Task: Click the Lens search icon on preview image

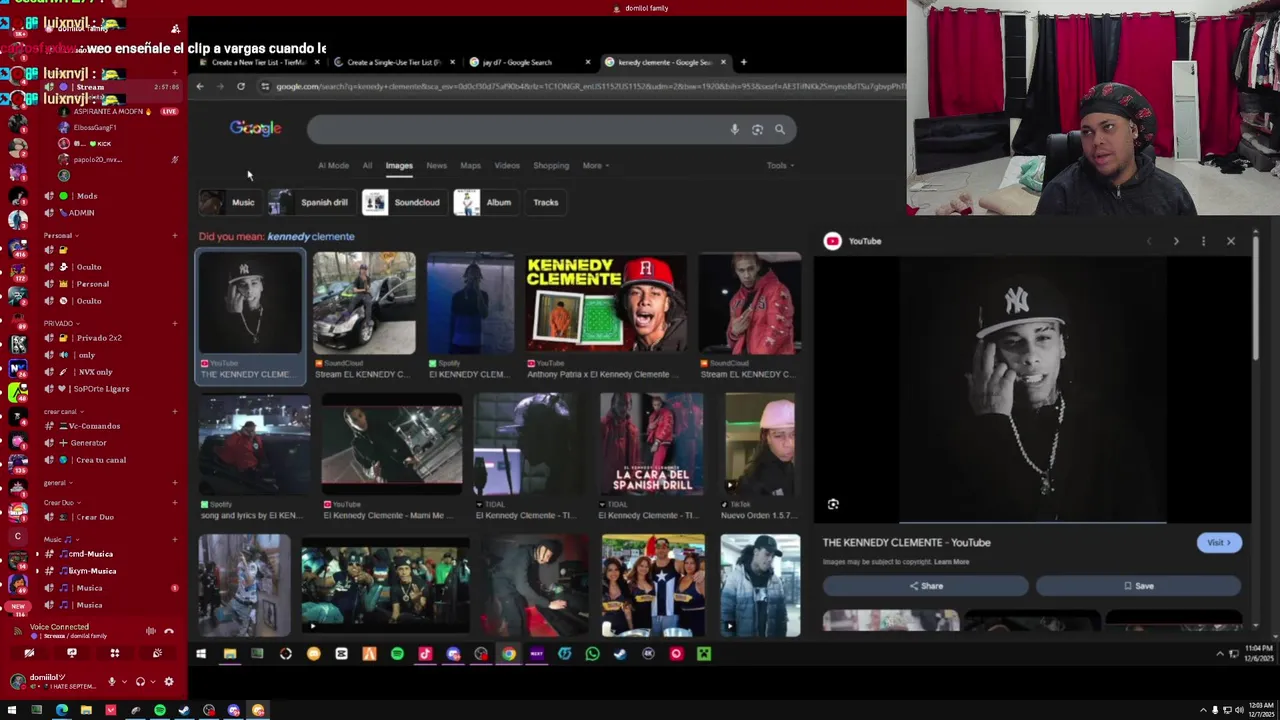Action: pos(833,504)
